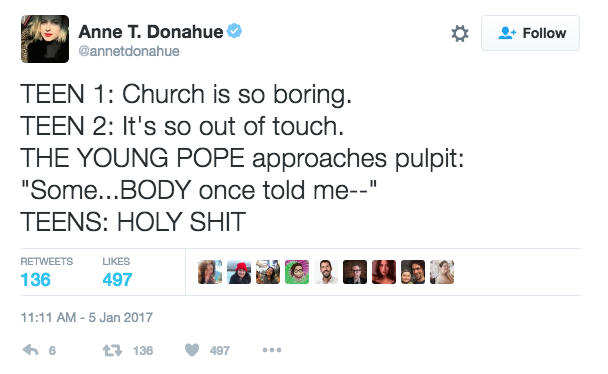Open the 11:11 AM - 5 Jan 2017 timestamp
This screenshot has width=608, height=374.
(x=87, y=317)
